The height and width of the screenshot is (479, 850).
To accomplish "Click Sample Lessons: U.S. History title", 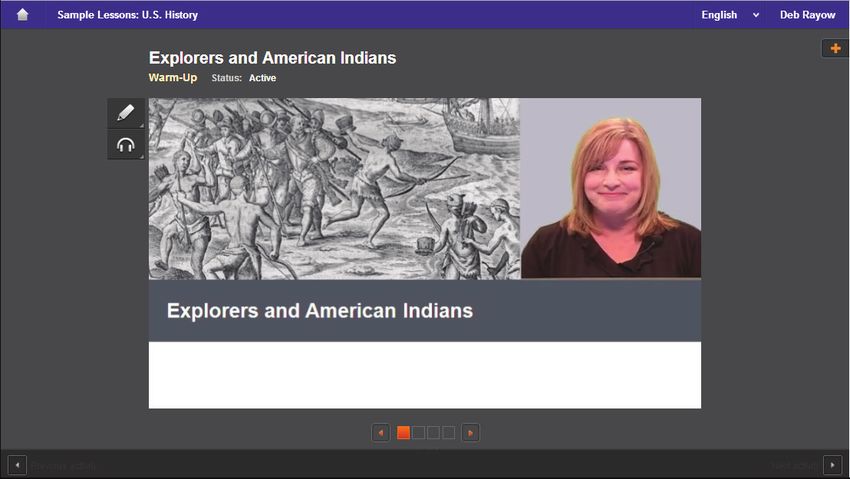I will click(x=127, y=15).
